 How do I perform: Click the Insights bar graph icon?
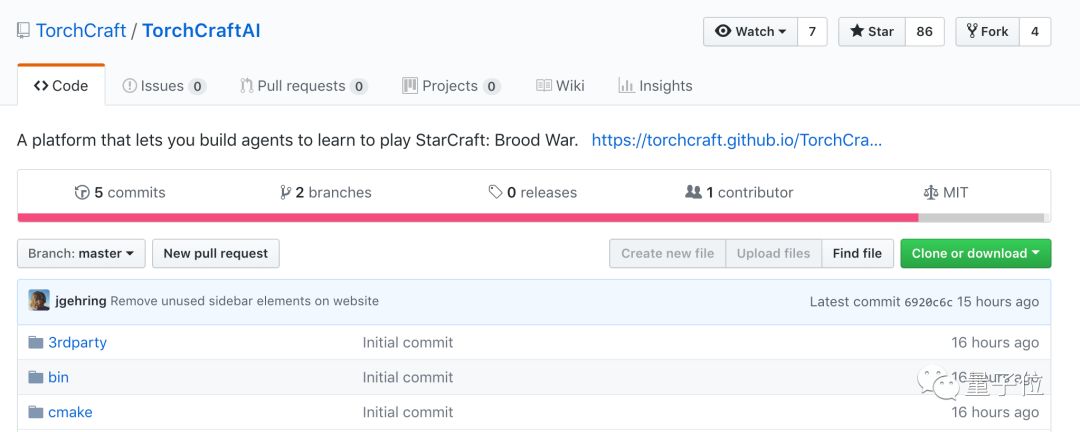[626, 85]
